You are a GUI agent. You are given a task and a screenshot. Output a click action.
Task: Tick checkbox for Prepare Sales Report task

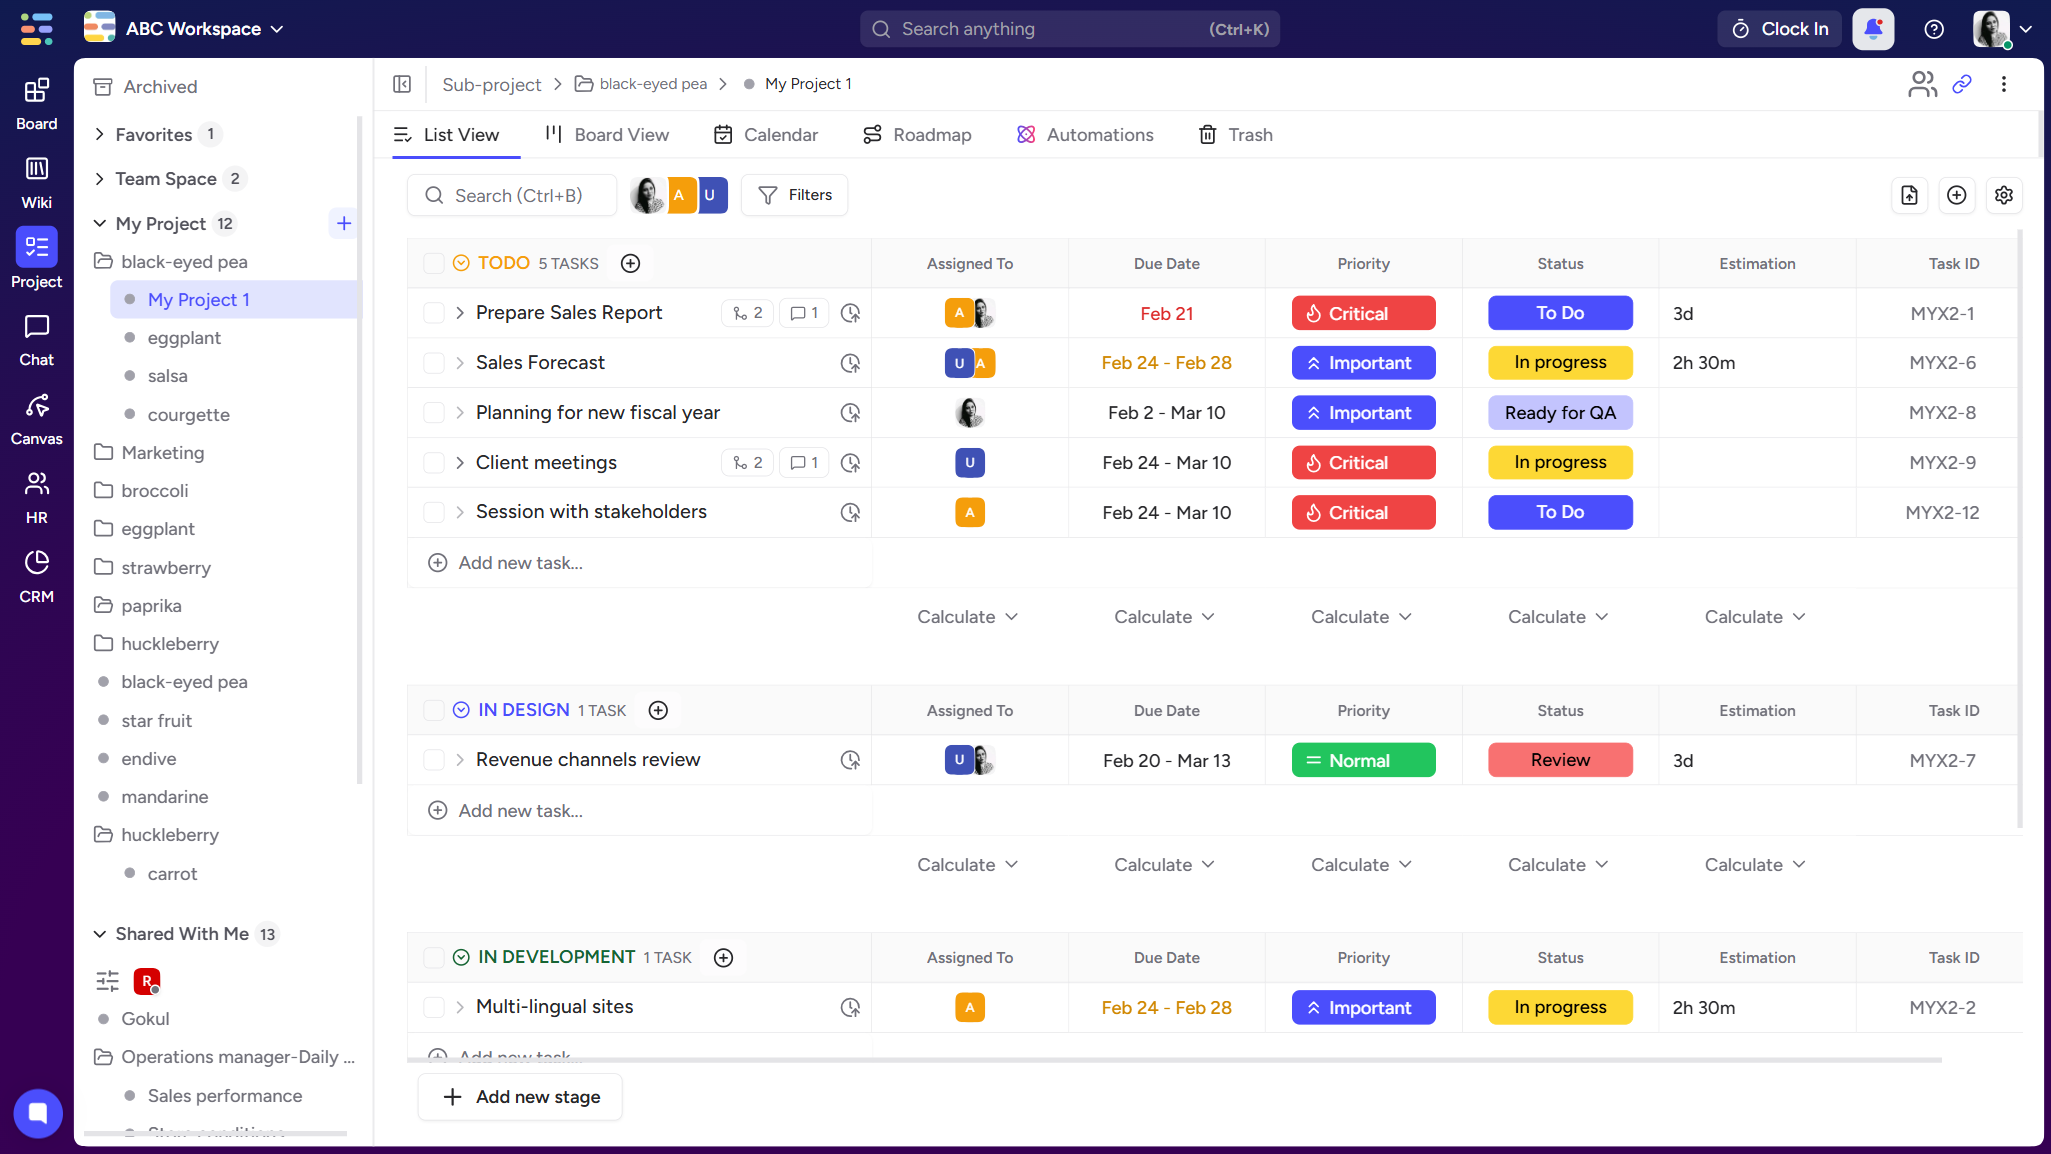click(x=433, y=313)
